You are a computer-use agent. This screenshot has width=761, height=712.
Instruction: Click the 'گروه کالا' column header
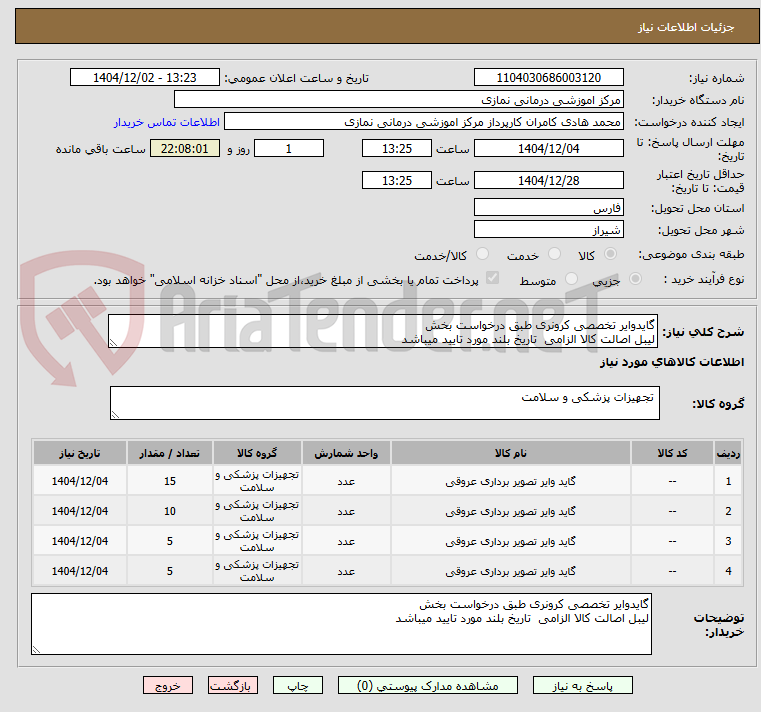point(257,453)
